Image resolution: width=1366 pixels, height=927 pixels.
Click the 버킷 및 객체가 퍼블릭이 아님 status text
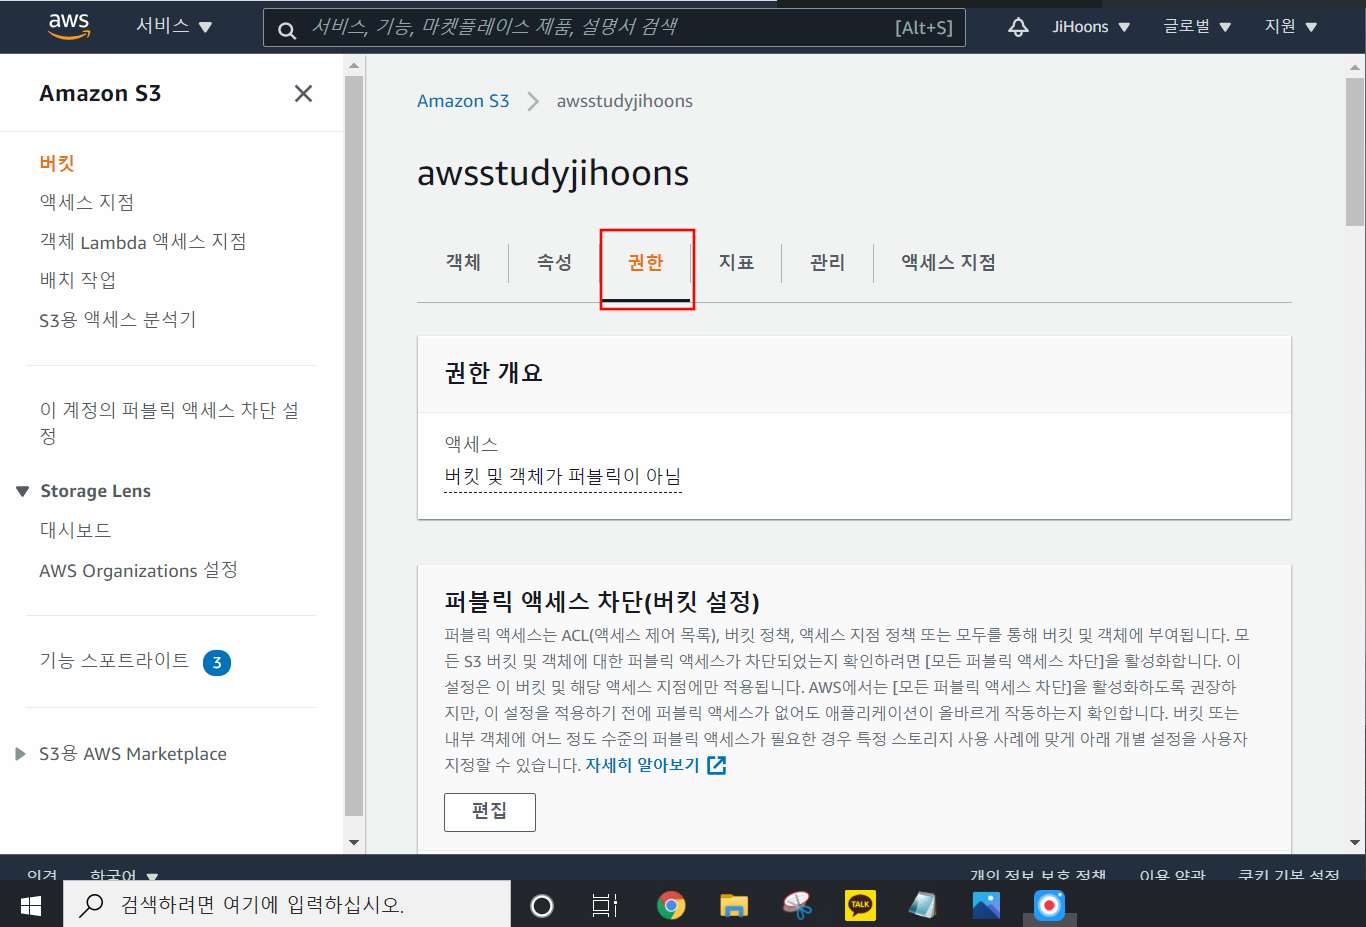[563, 476]
